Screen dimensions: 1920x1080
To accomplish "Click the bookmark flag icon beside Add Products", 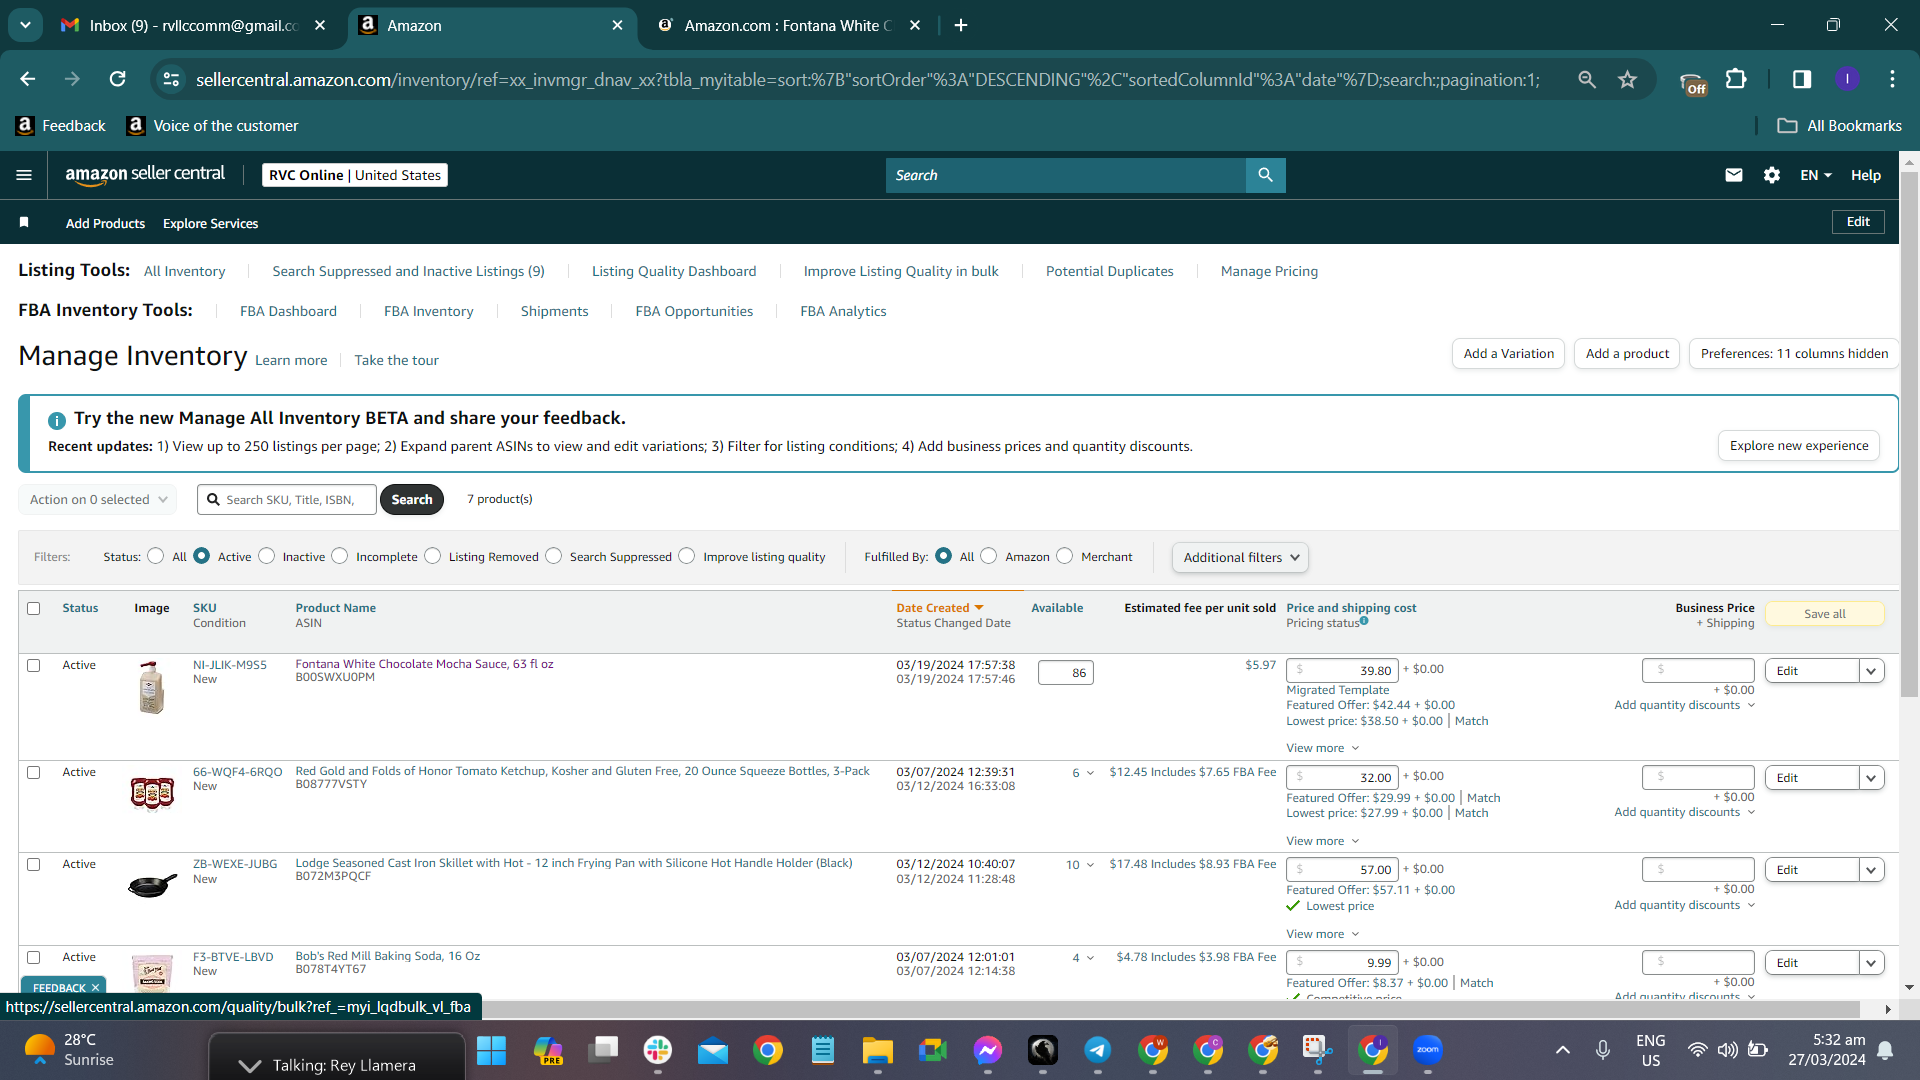I will coord(24,222).
